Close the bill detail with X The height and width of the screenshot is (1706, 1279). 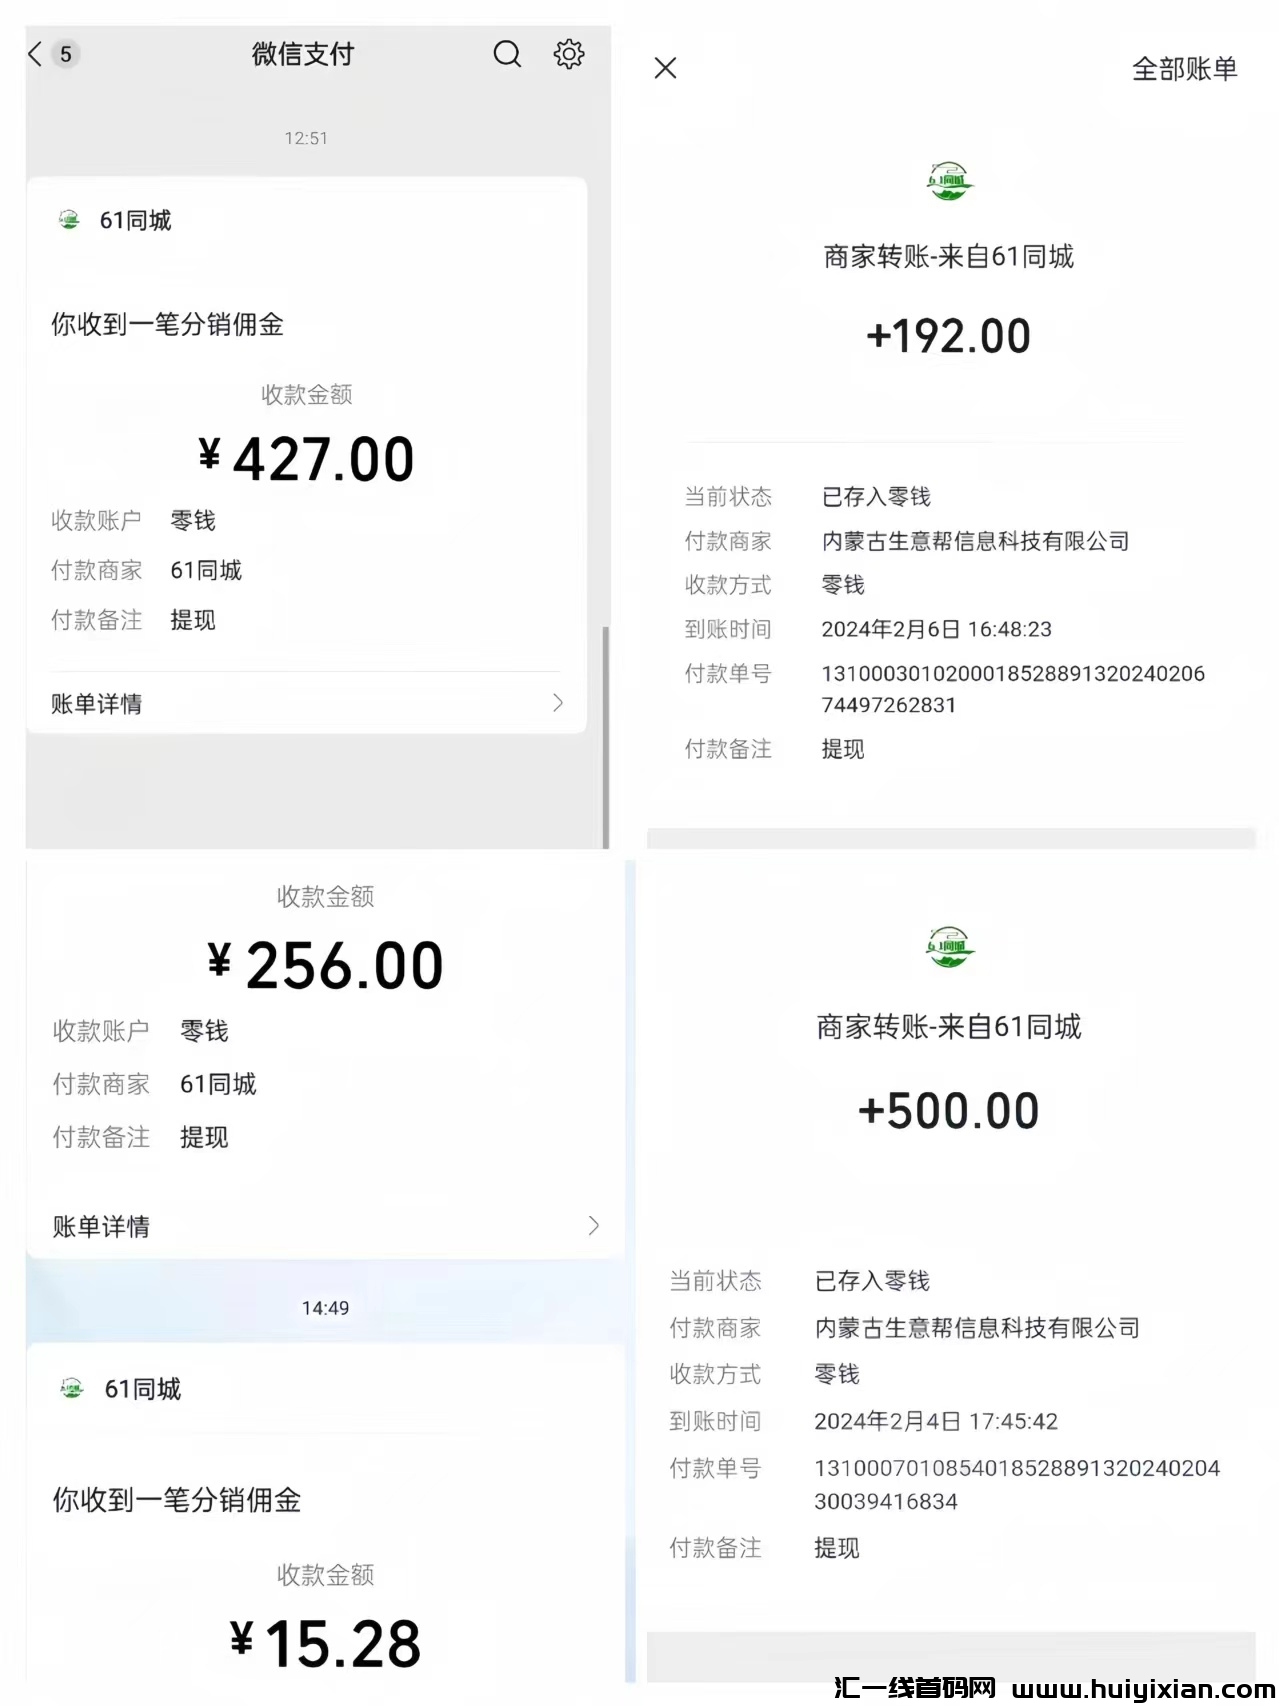coord(665,68)
